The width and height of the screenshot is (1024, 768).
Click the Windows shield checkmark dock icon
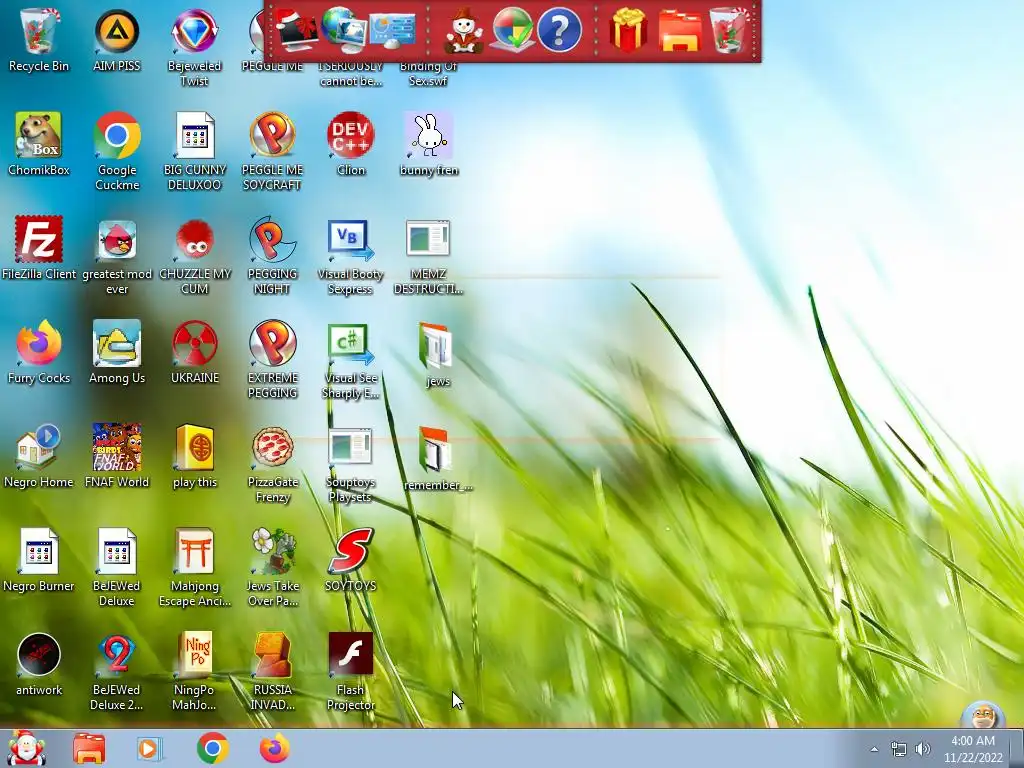513,29
